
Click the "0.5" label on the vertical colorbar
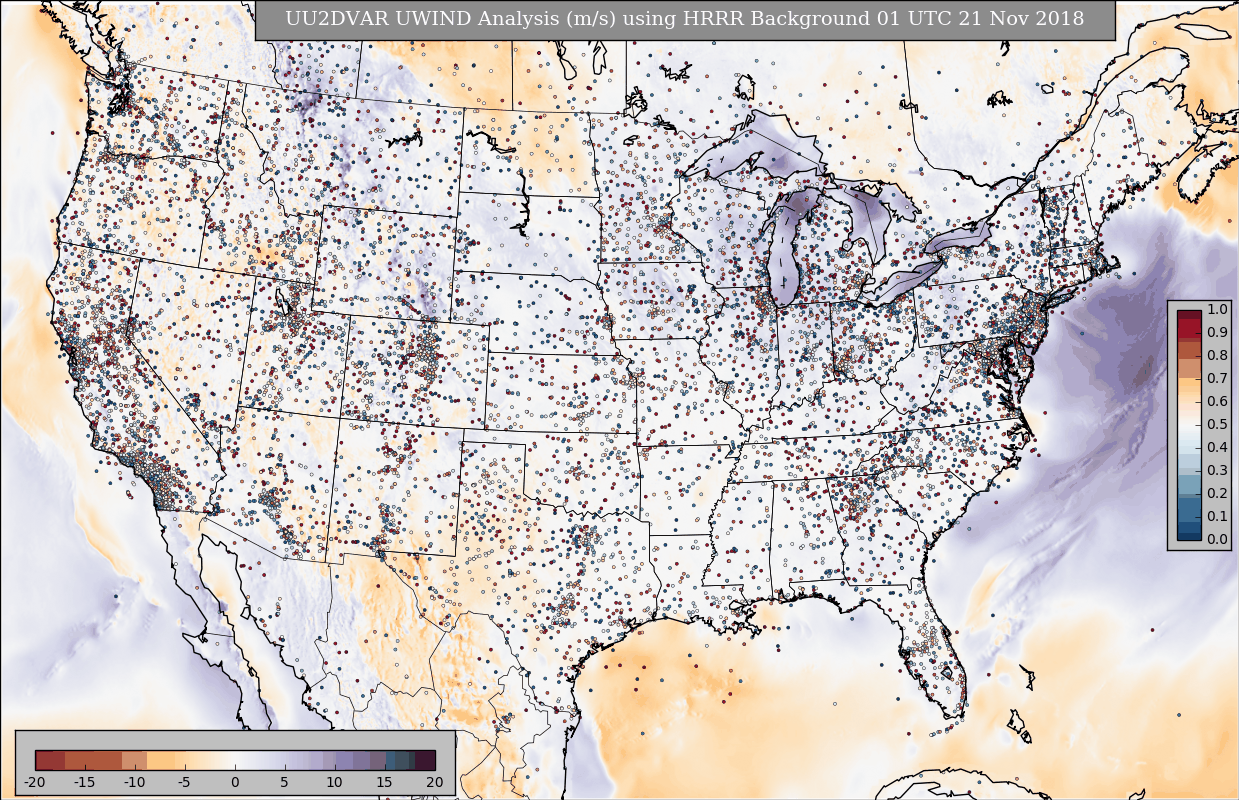(x=1217, y=424)
